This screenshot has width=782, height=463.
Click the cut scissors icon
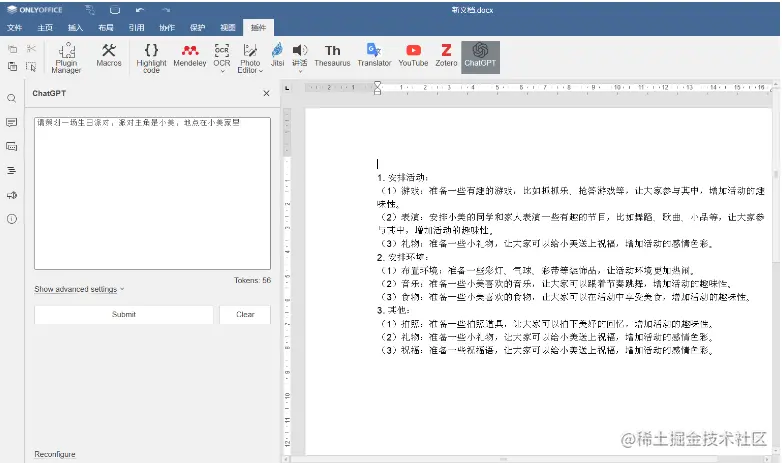click(31, 49)
